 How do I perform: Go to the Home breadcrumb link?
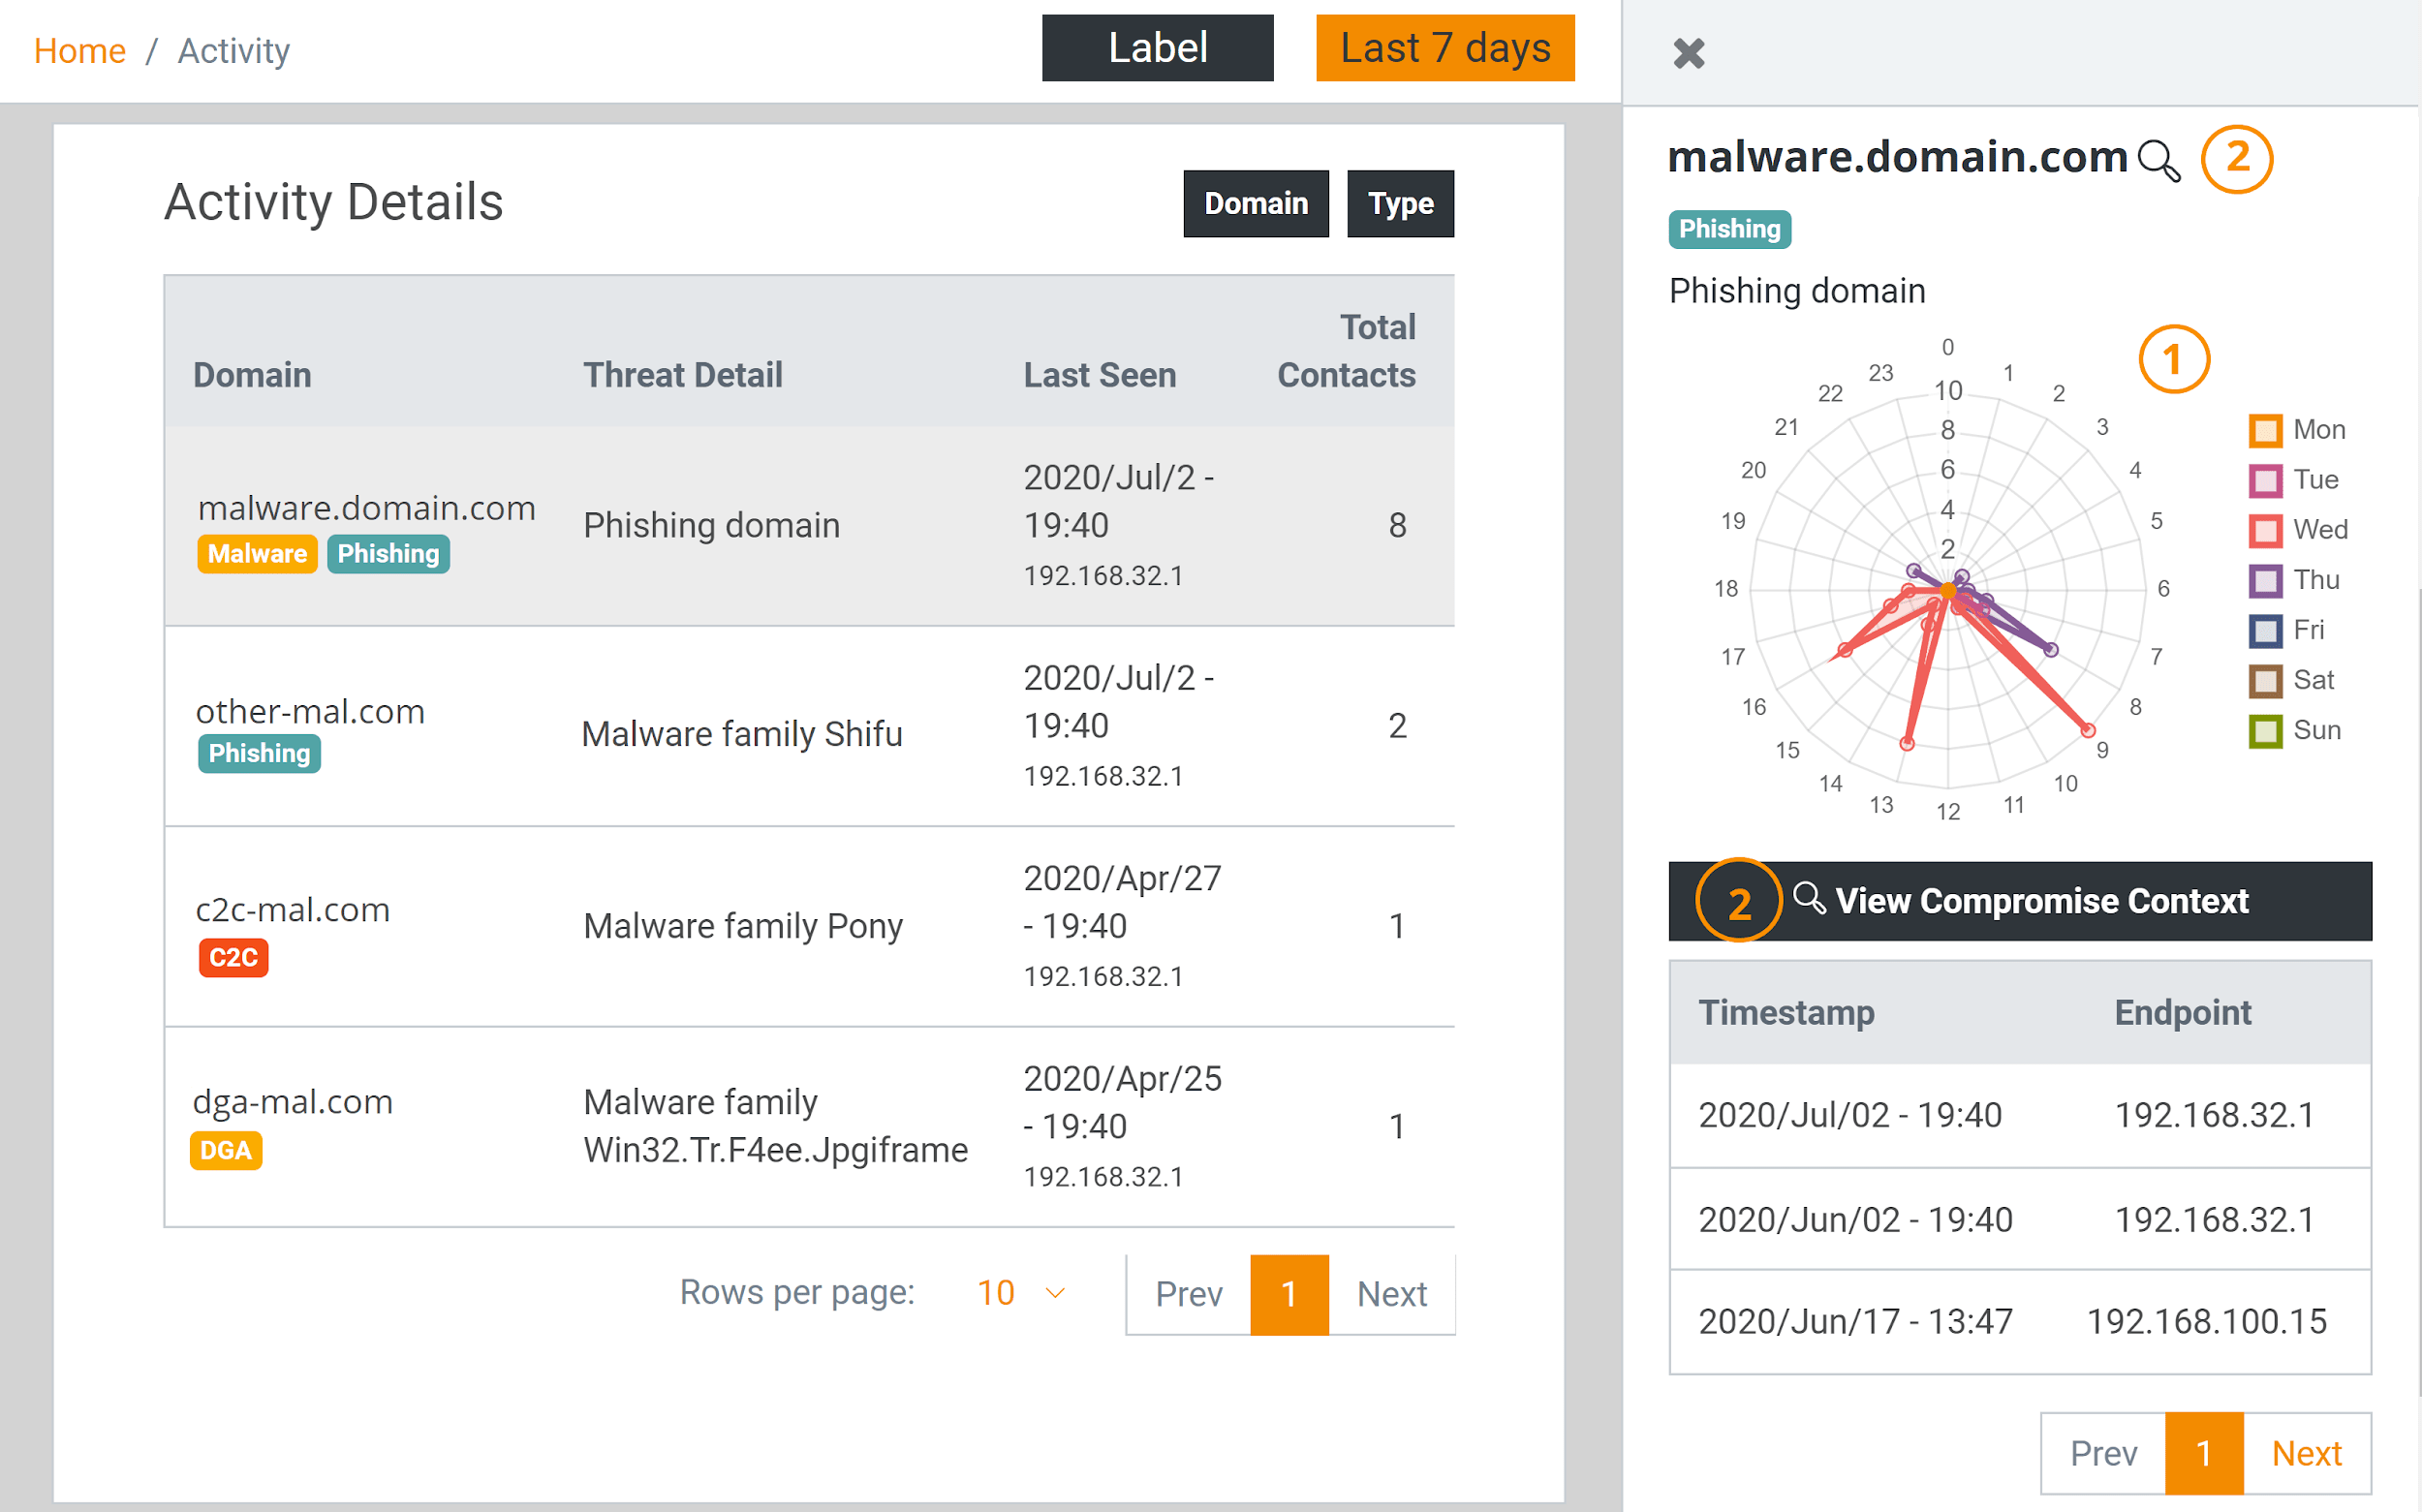[x=80, y=51]
